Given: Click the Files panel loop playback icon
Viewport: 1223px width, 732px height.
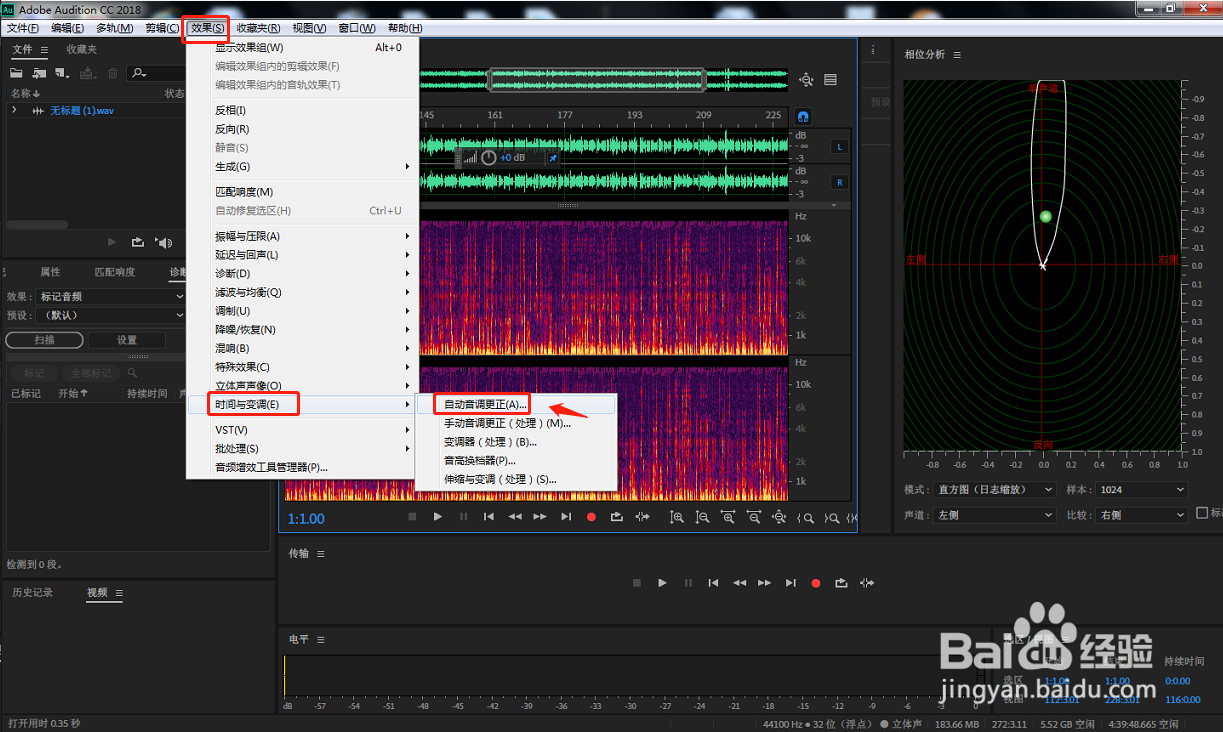Looking at the screenshot, I should coord(138,242).
